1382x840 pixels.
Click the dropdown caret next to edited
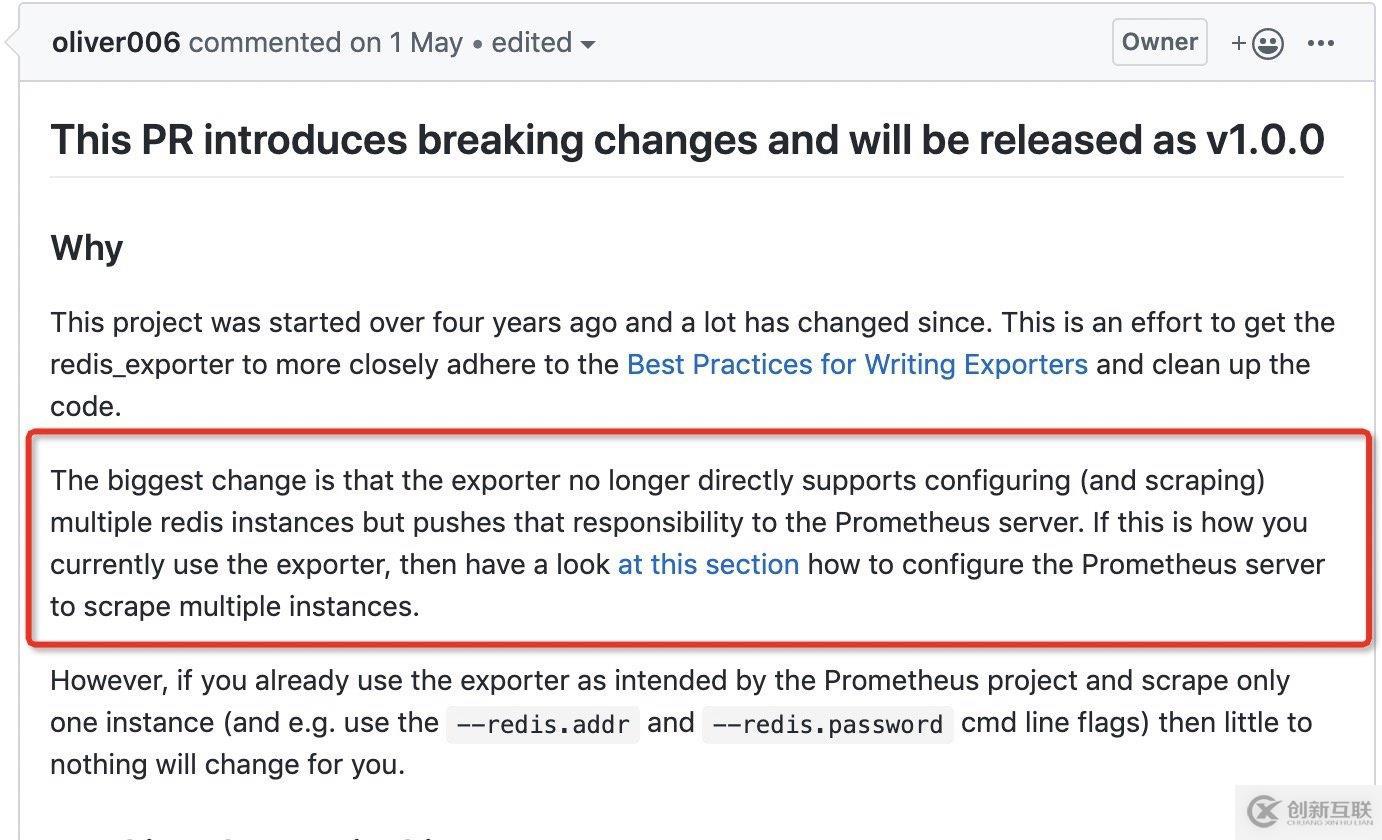[x=590, y=45]
